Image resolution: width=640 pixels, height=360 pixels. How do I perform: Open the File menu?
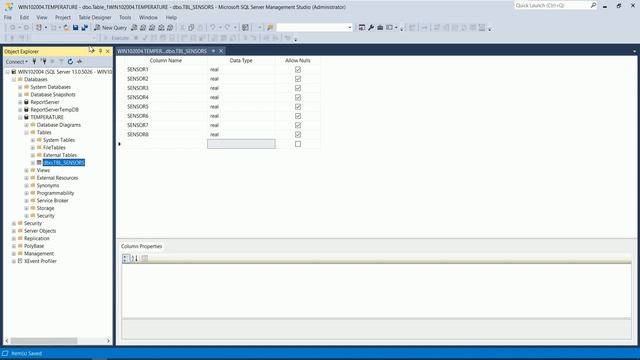[x=8, y=18]
